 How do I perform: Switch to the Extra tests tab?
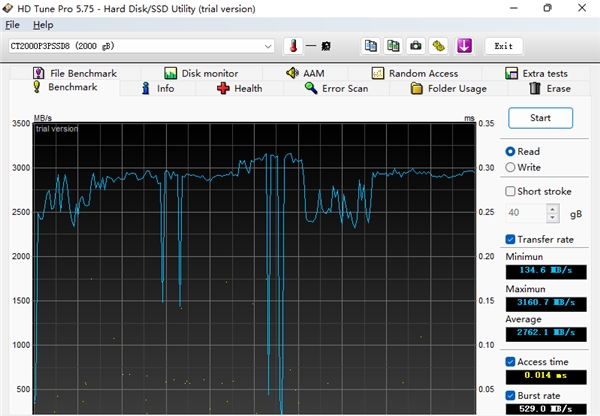[x=536, y=73]
